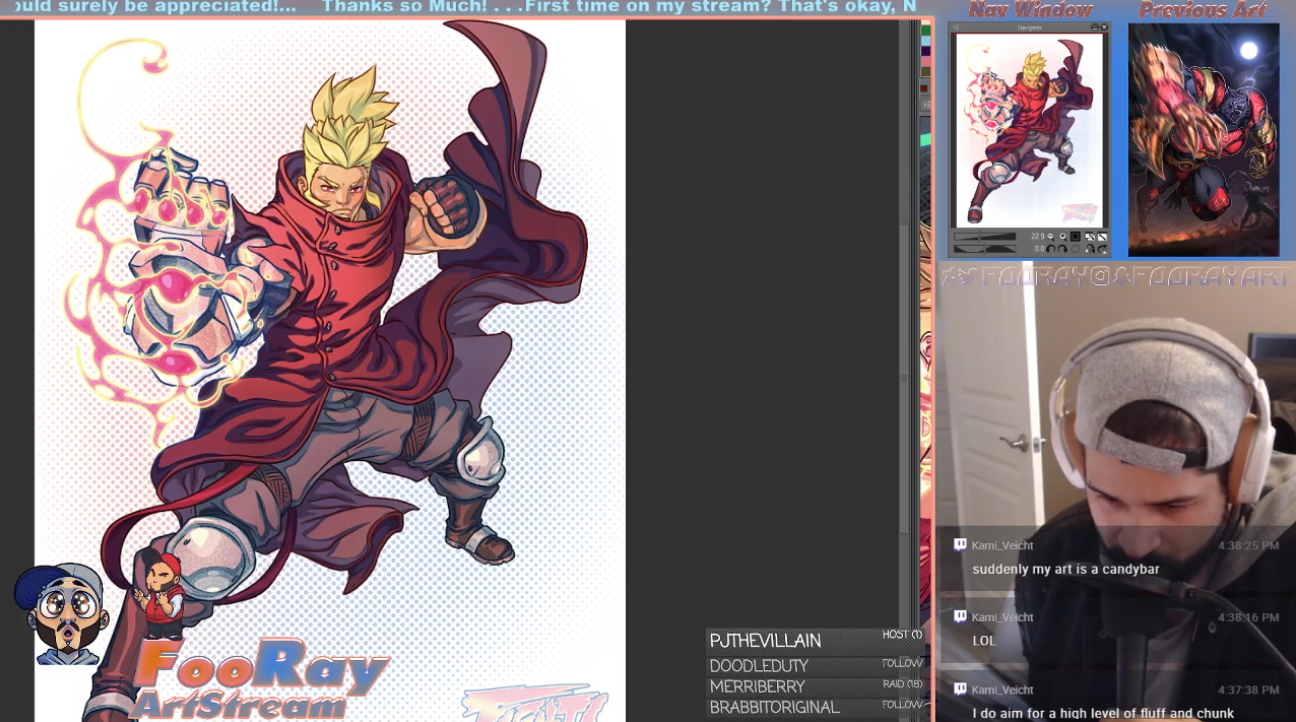The width and height of the screenshot is (1296, 722).
Task: Click rotate counterclockwise icon in Navigator
Action: point(1050,249)
